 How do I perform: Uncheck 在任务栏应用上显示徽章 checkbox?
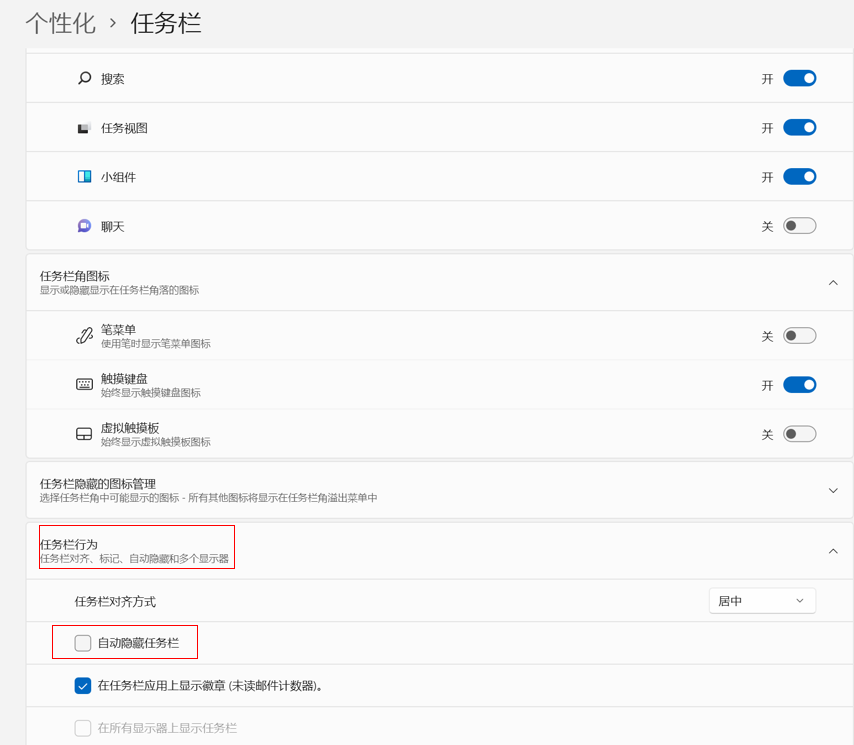tap(83, 686)
